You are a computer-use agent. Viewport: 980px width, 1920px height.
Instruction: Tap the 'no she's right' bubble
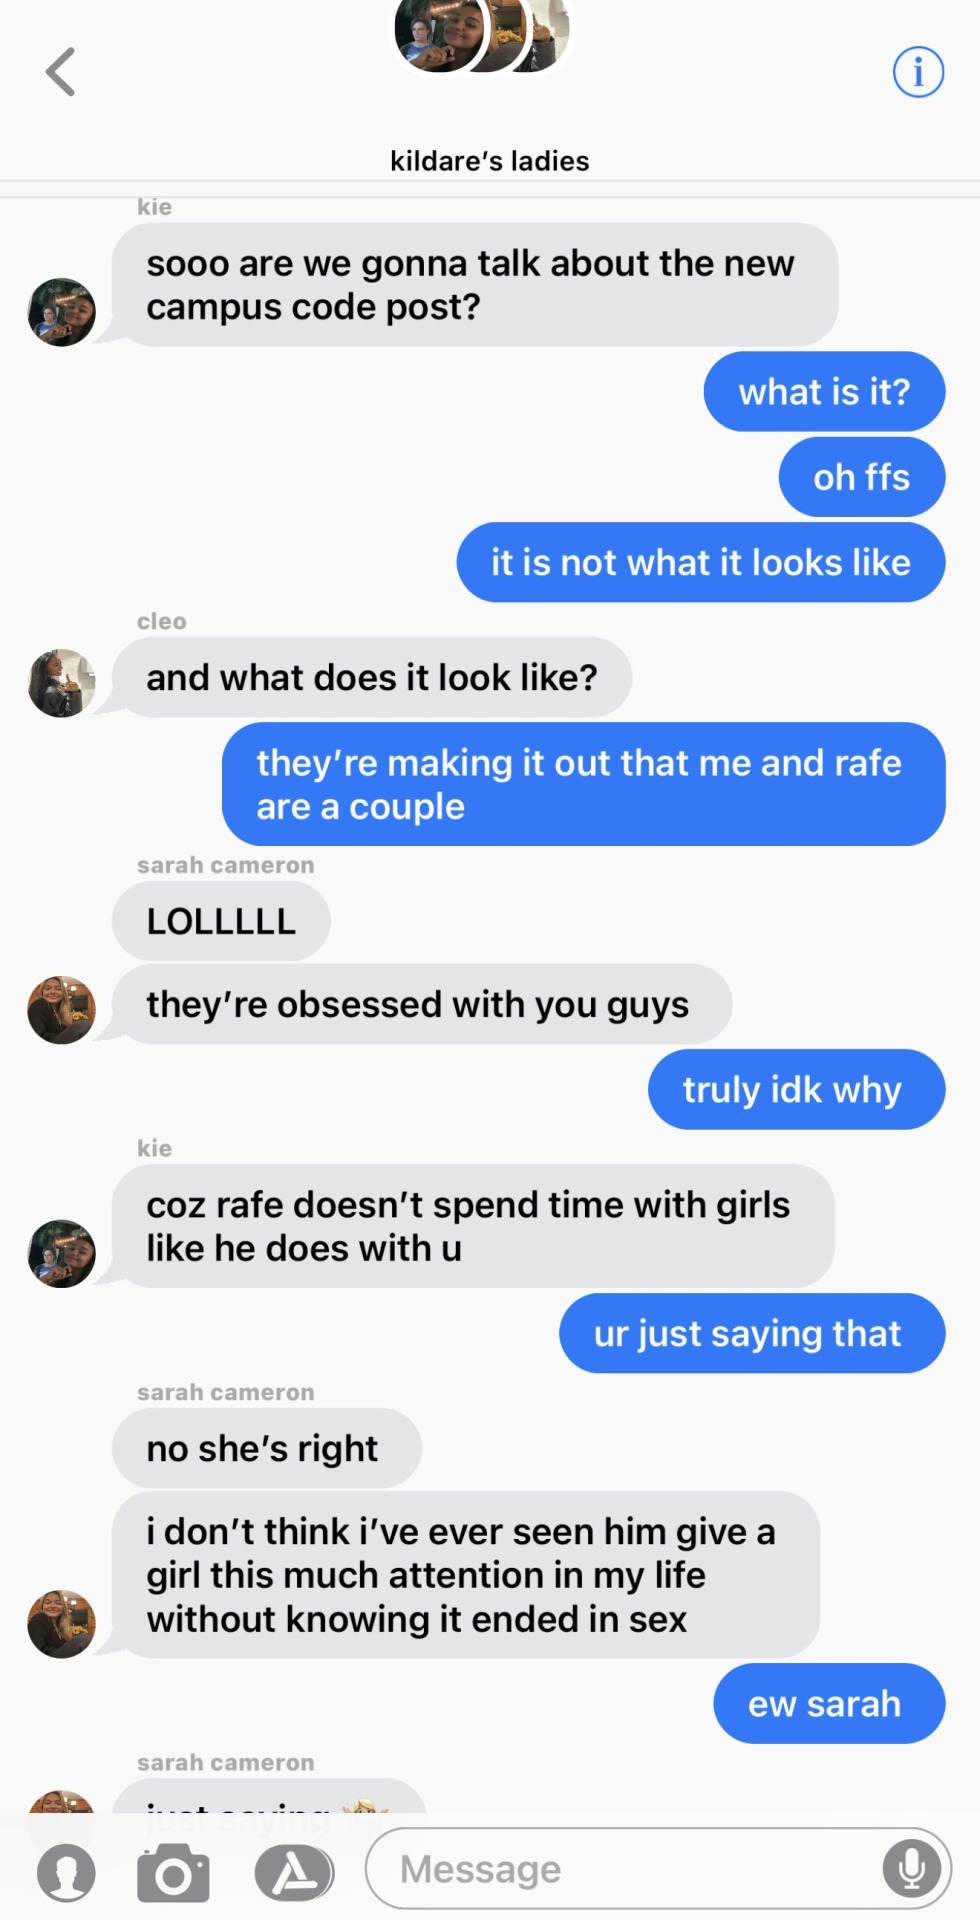(266, 1448)
